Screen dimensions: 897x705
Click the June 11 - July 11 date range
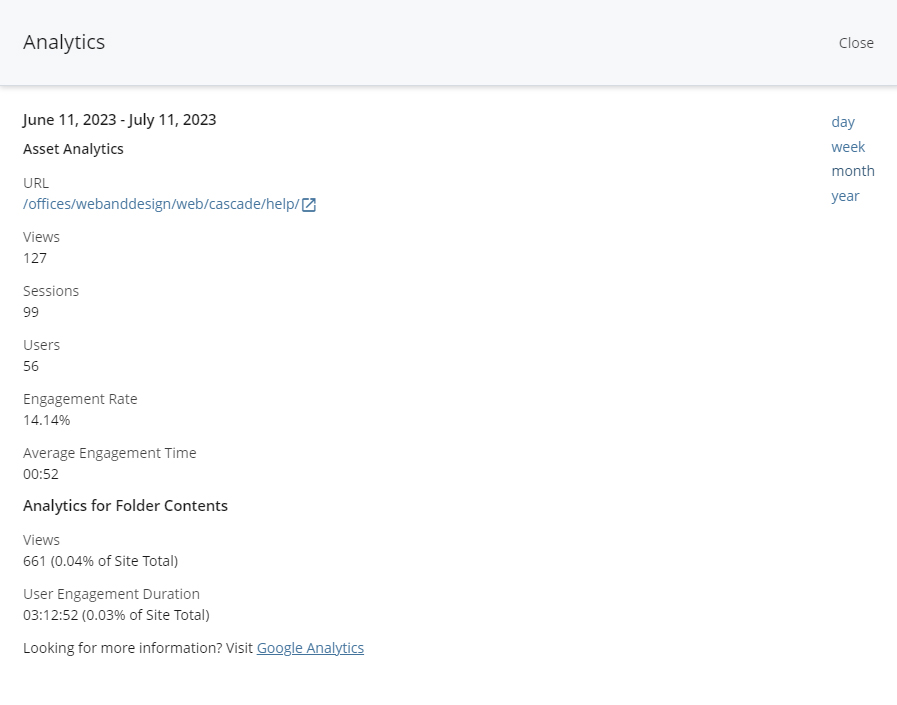tap(119, 120)
